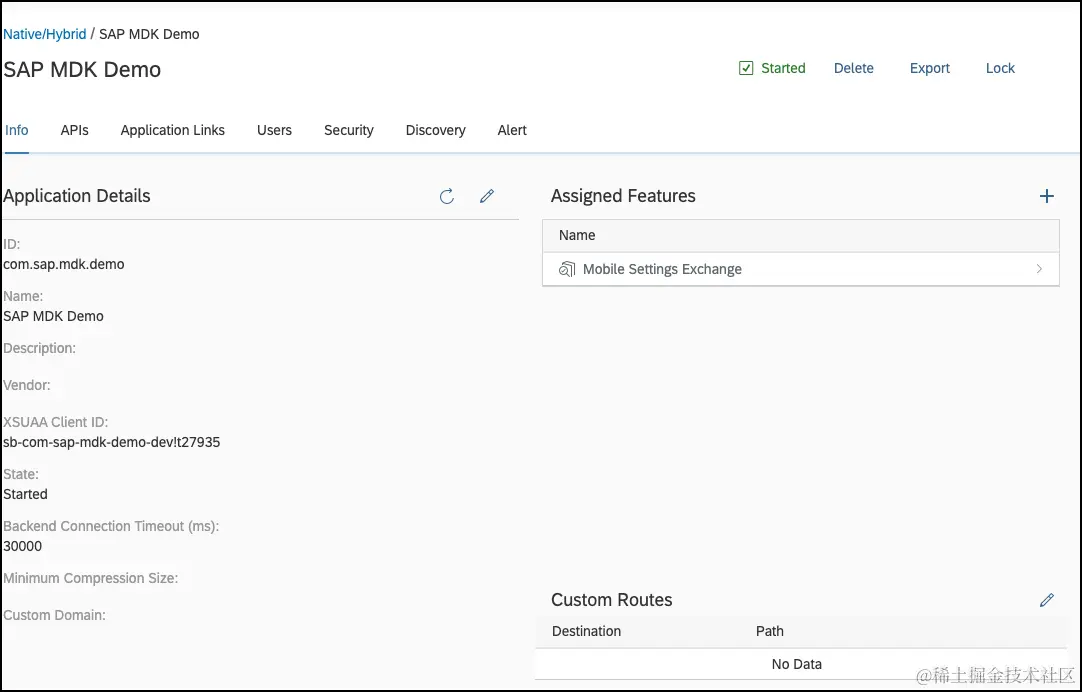Click Name value SAP MDK Demo in details
This screenshot has height=692, width=1082.
coord(53,316)
